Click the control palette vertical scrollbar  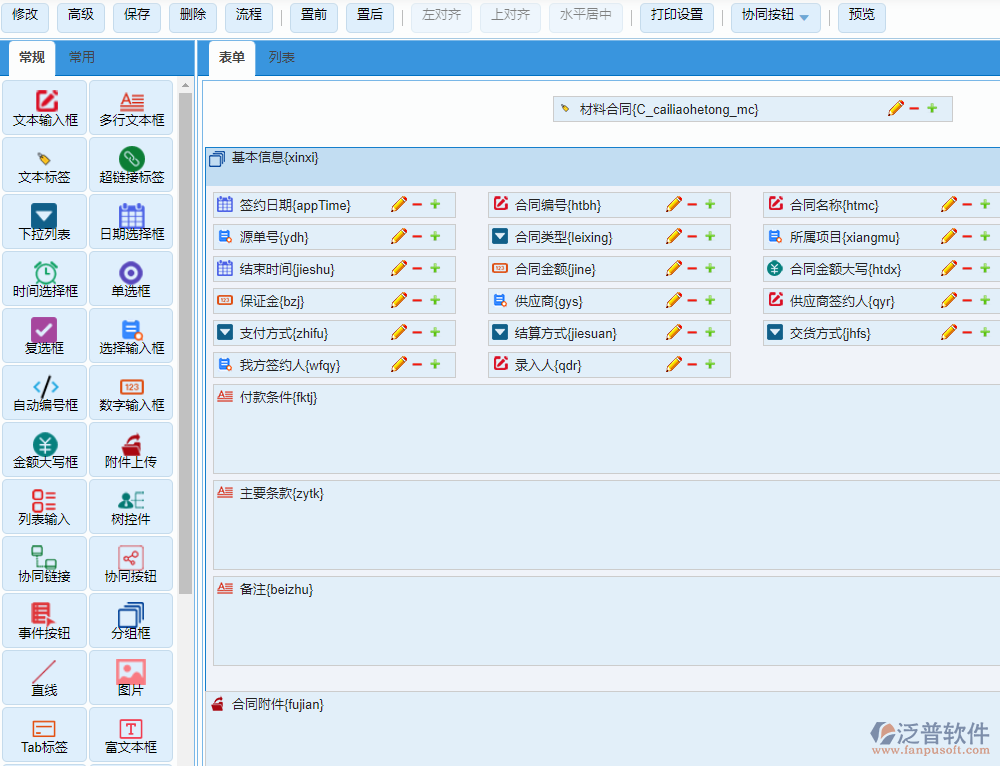pyautogui.click(x=186, y=340)
